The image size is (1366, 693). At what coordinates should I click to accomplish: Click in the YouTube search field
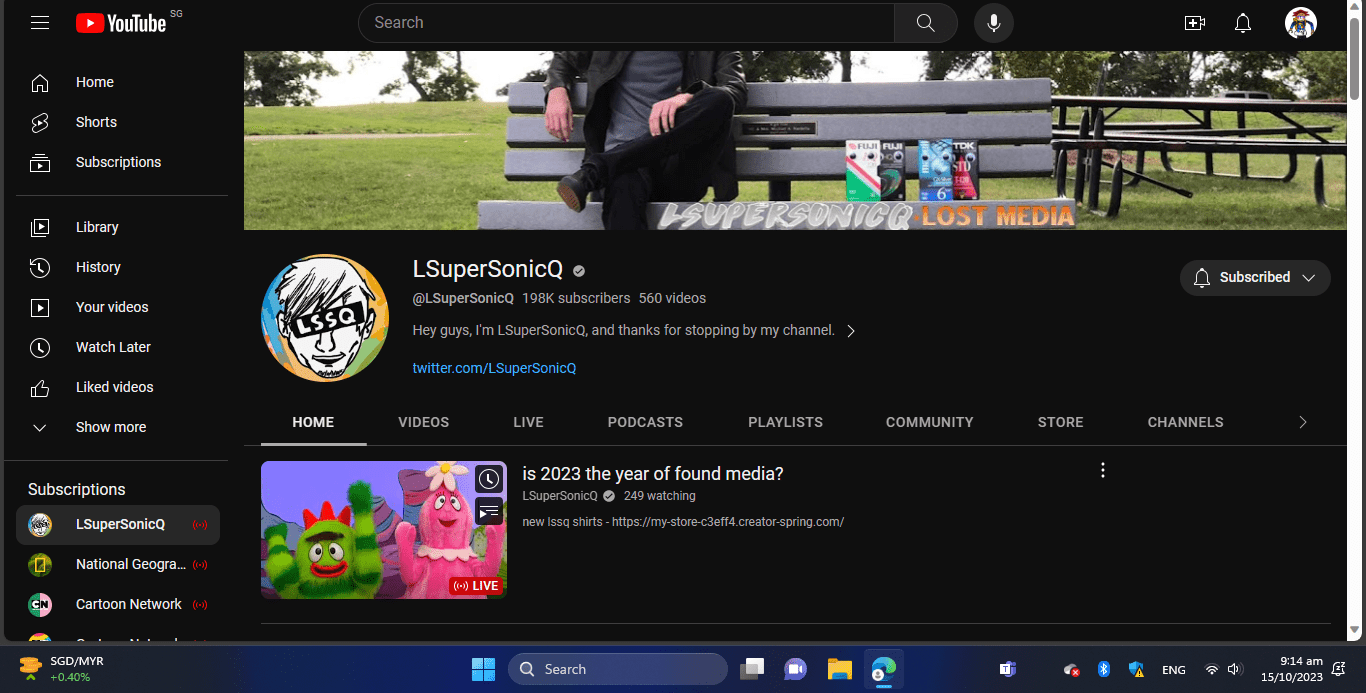pos(625,23)
